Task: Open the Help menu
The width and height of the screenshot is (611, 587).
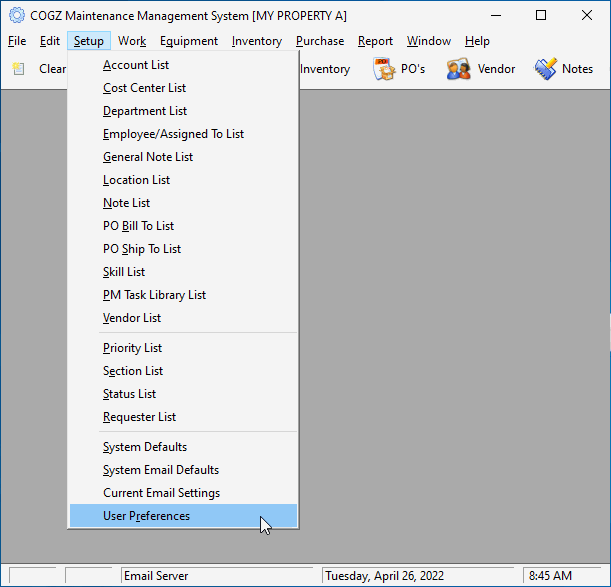Action: tap(477, 41)
